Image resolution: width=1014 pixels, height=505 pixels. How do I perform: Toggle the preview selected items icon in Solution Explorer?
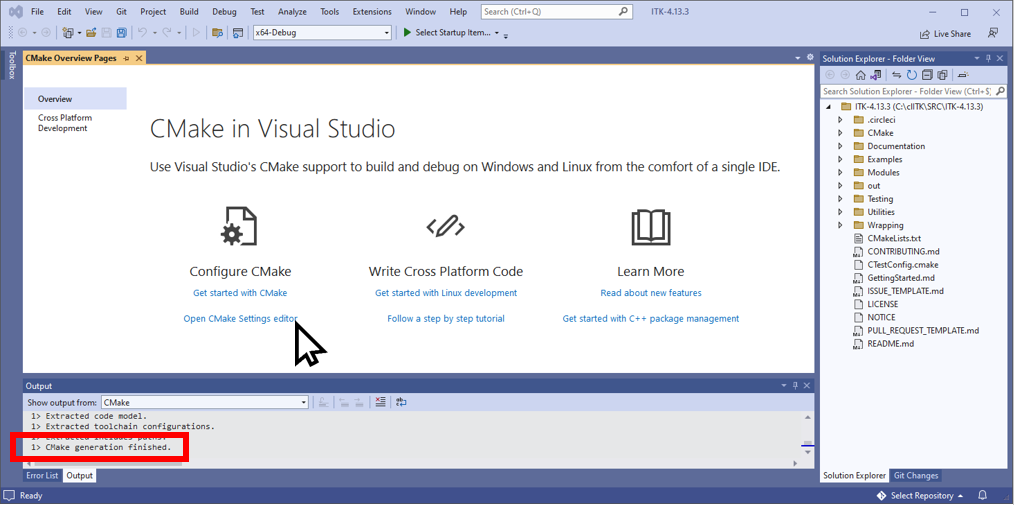[964, 75]
